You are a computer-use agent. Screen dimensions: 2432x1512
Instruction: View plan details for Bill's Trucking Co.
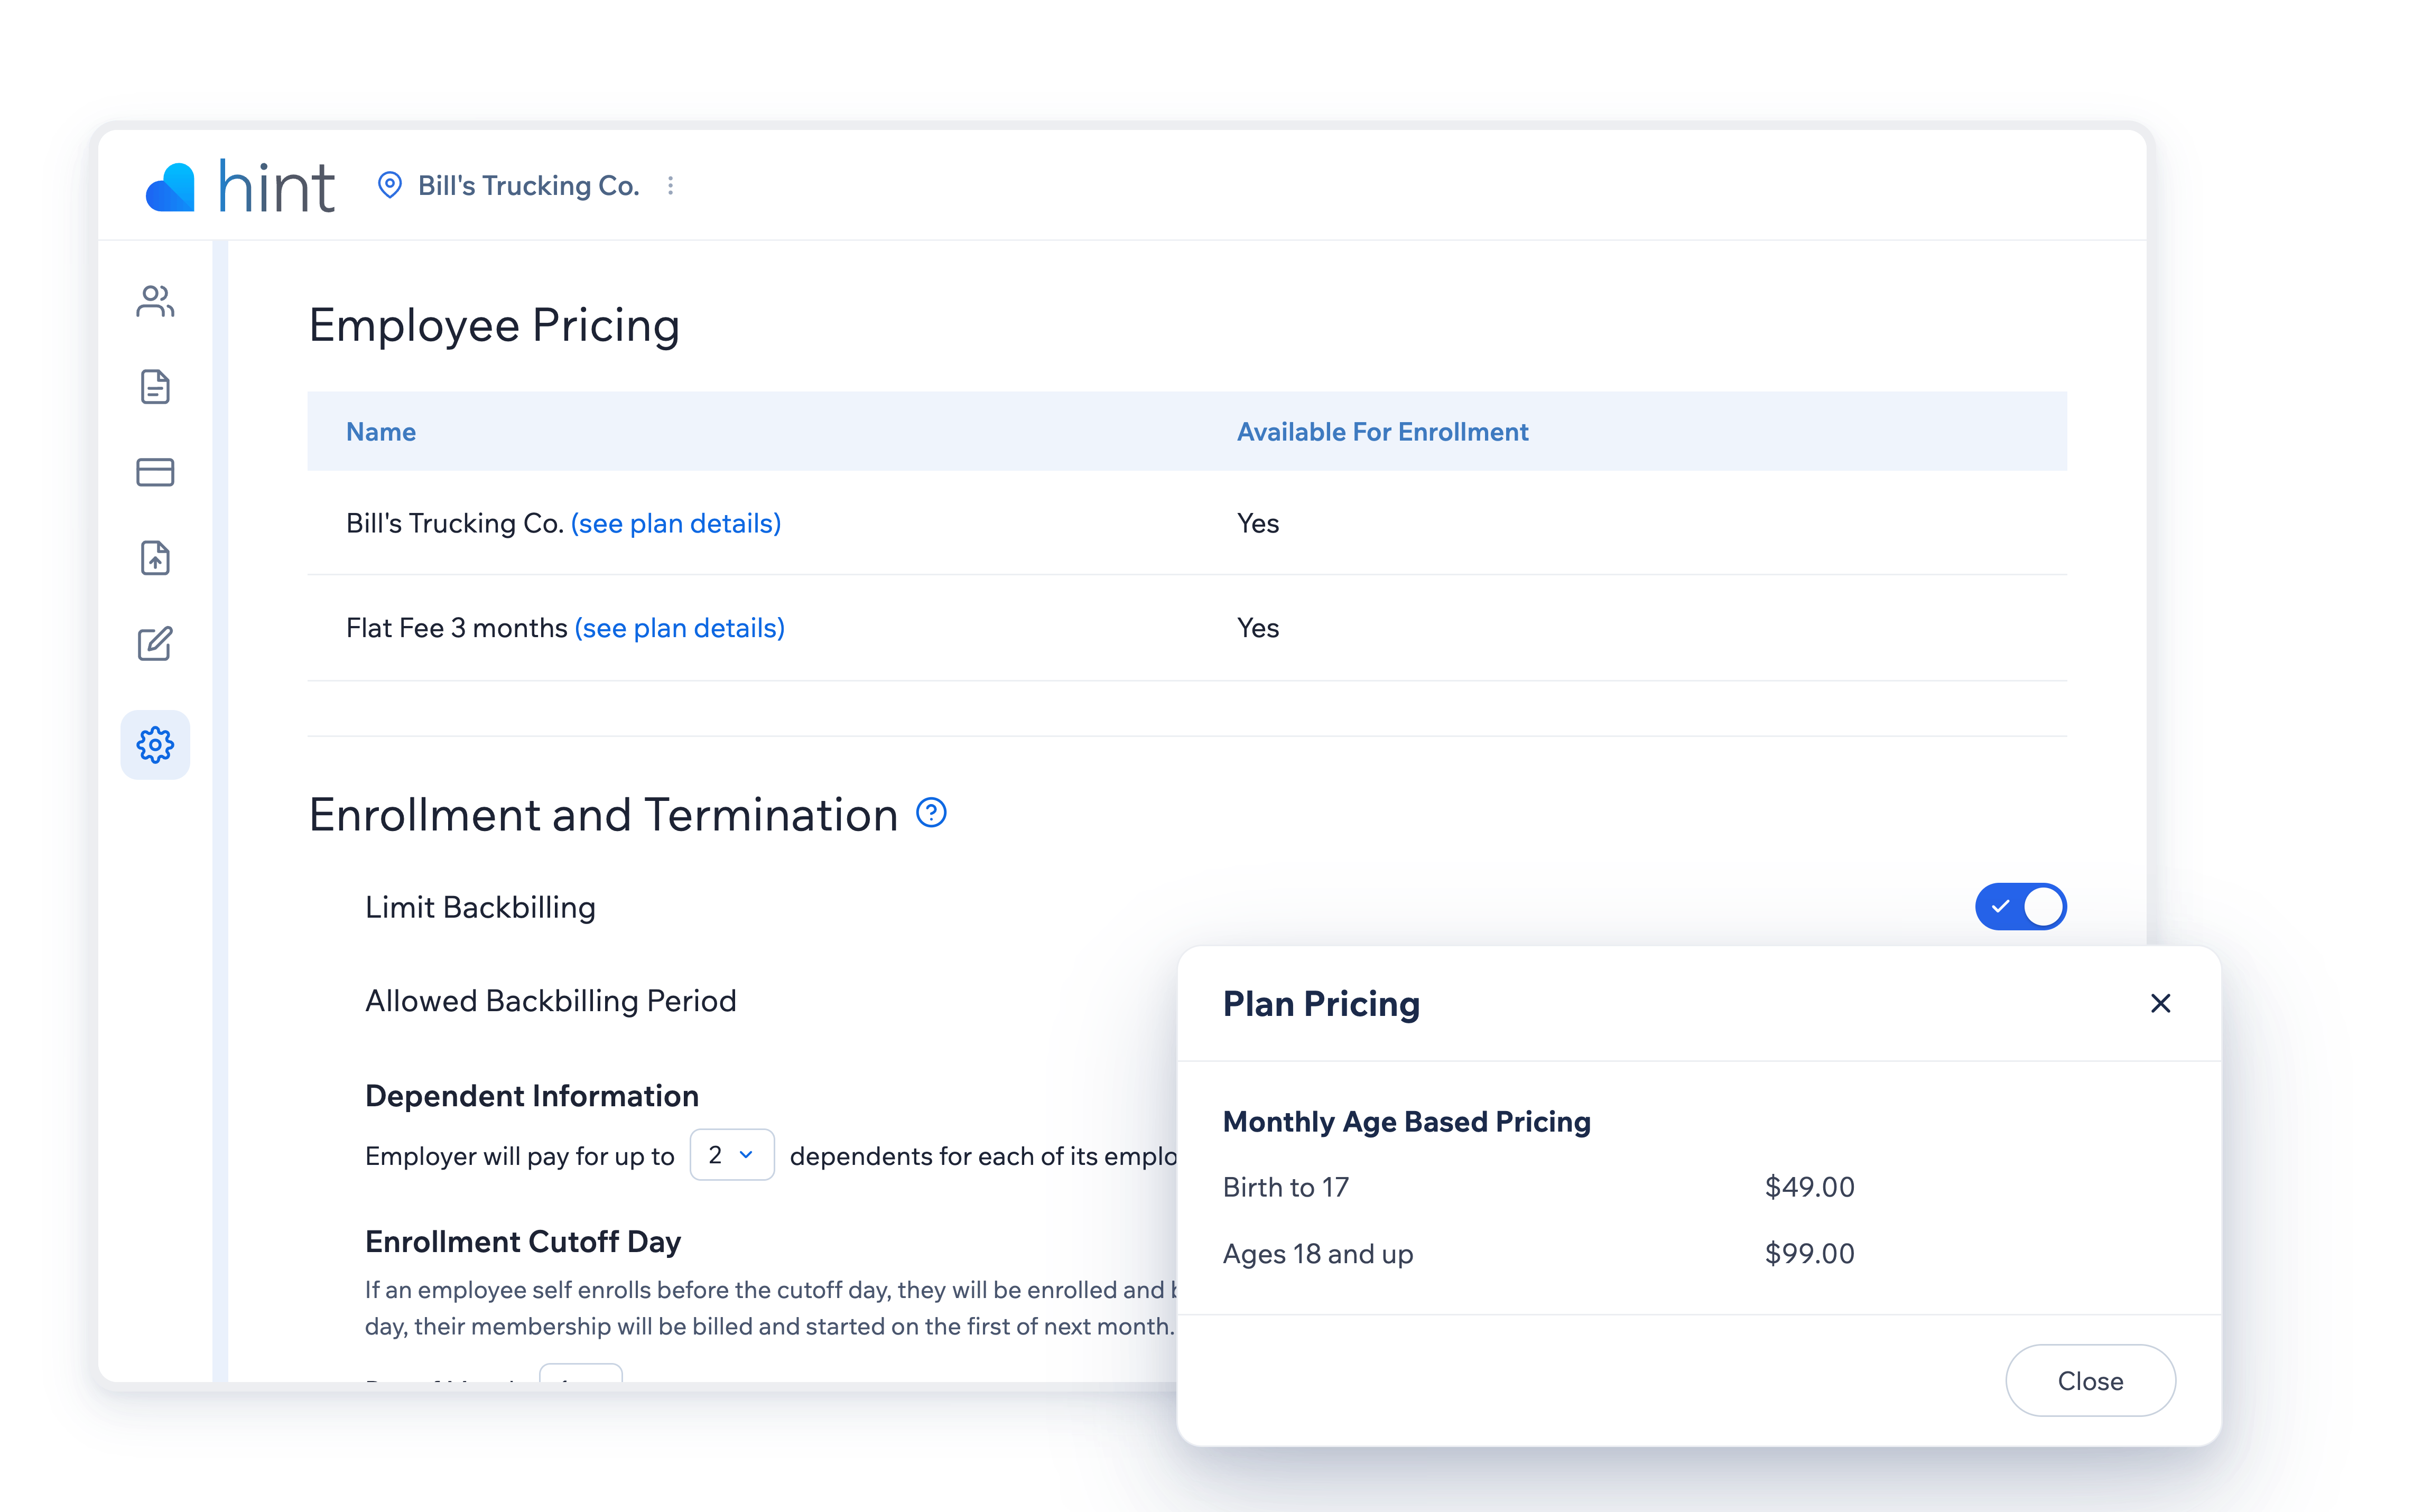tap(676, 523)
